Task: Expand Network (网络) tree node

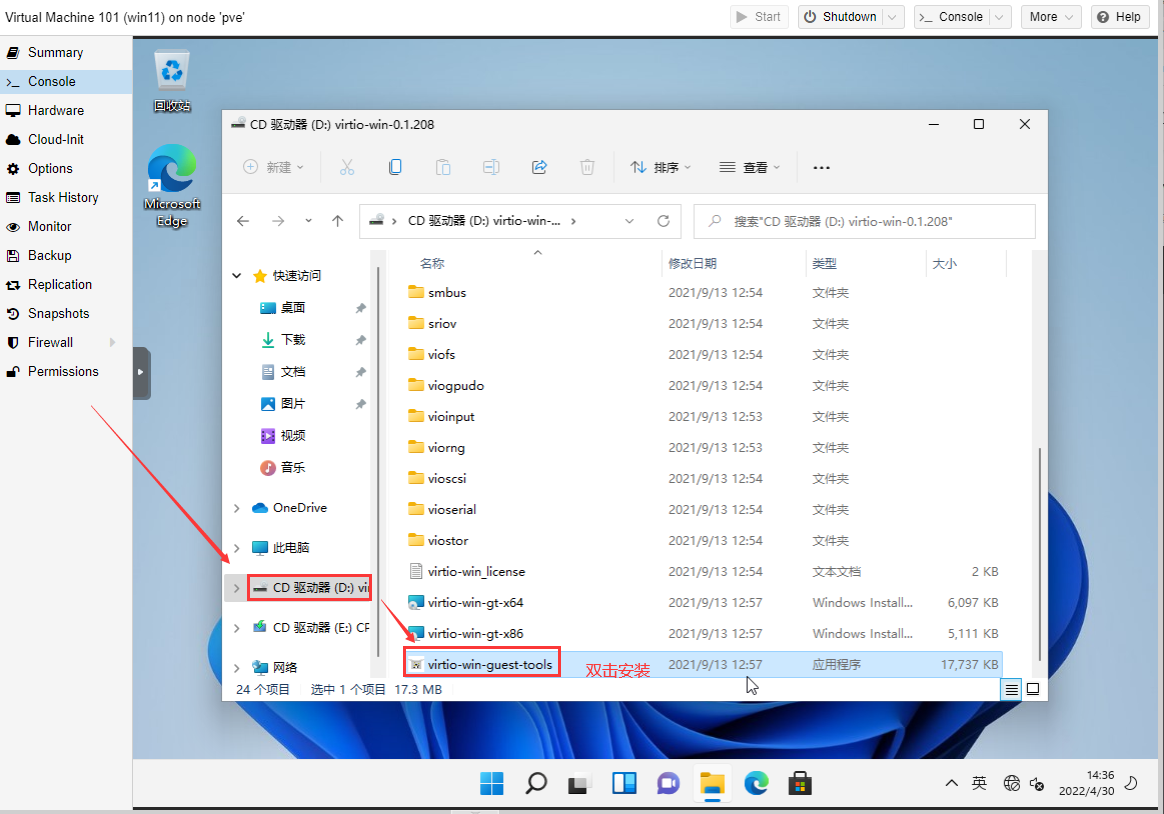Action: tap(237, 668)
